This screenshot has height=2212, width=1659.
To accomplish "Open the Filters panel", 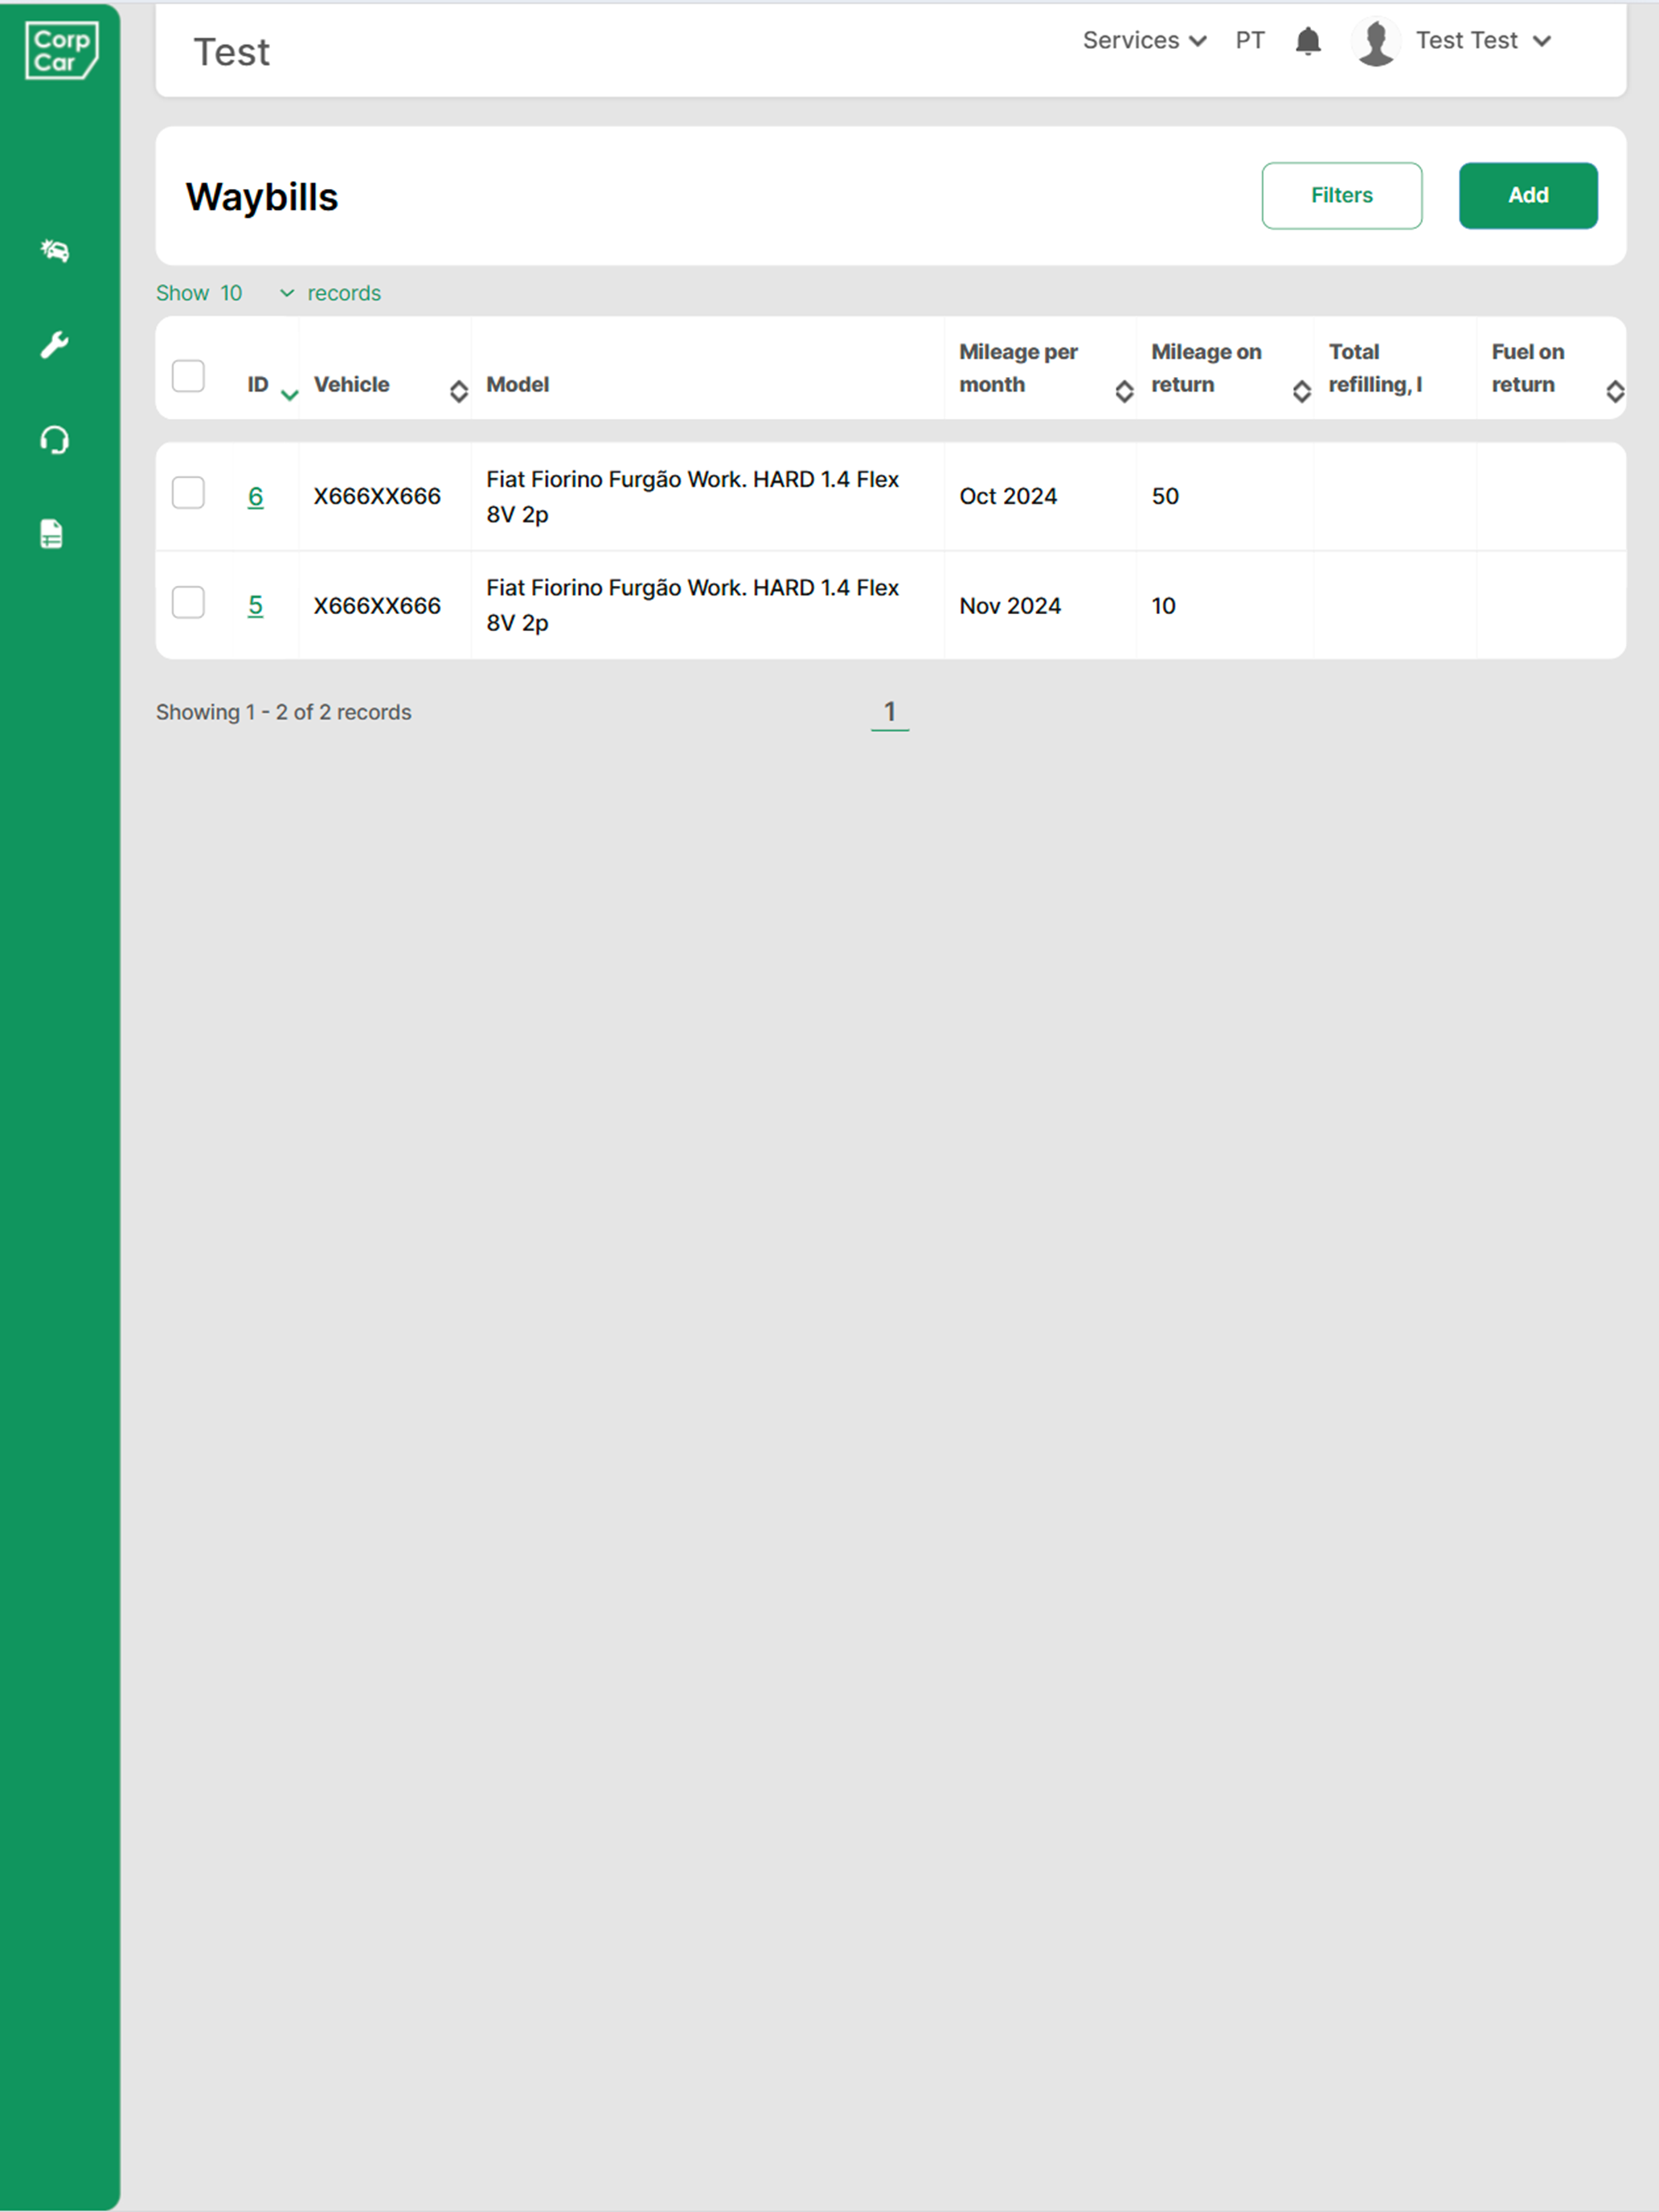I will tap(1341, 196).
